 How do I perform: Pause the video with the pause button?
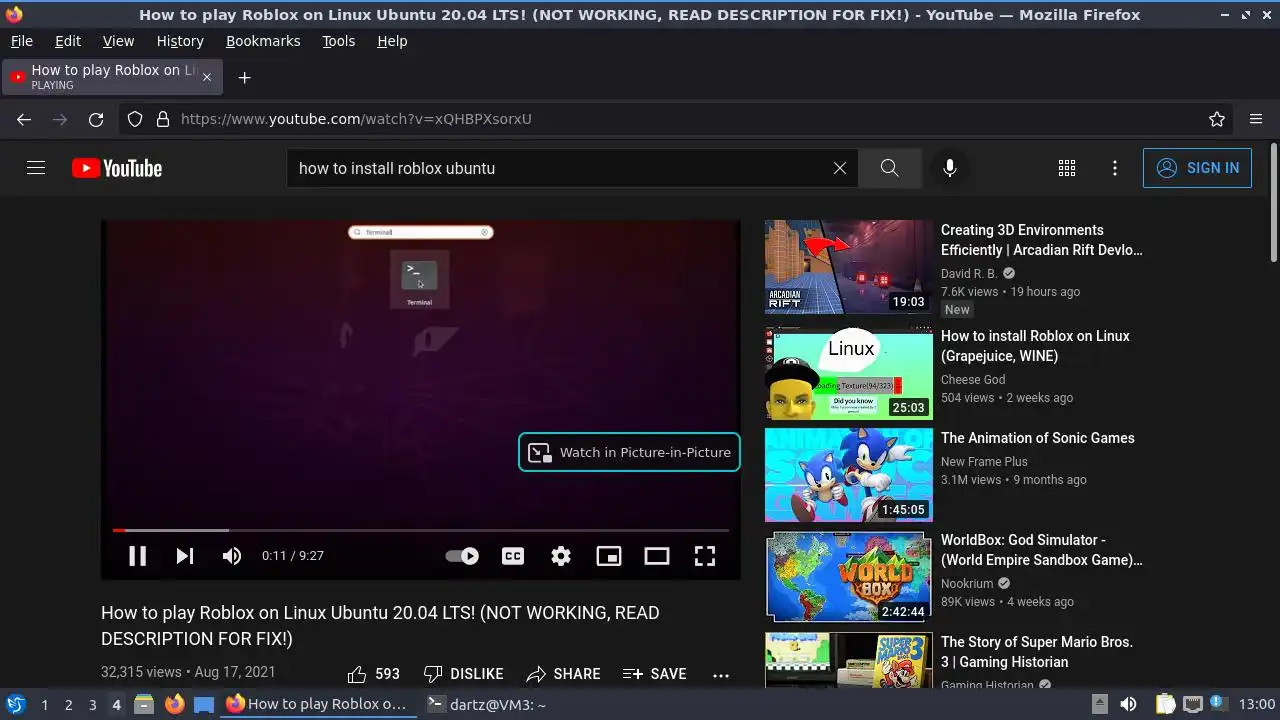coord(137,556)
